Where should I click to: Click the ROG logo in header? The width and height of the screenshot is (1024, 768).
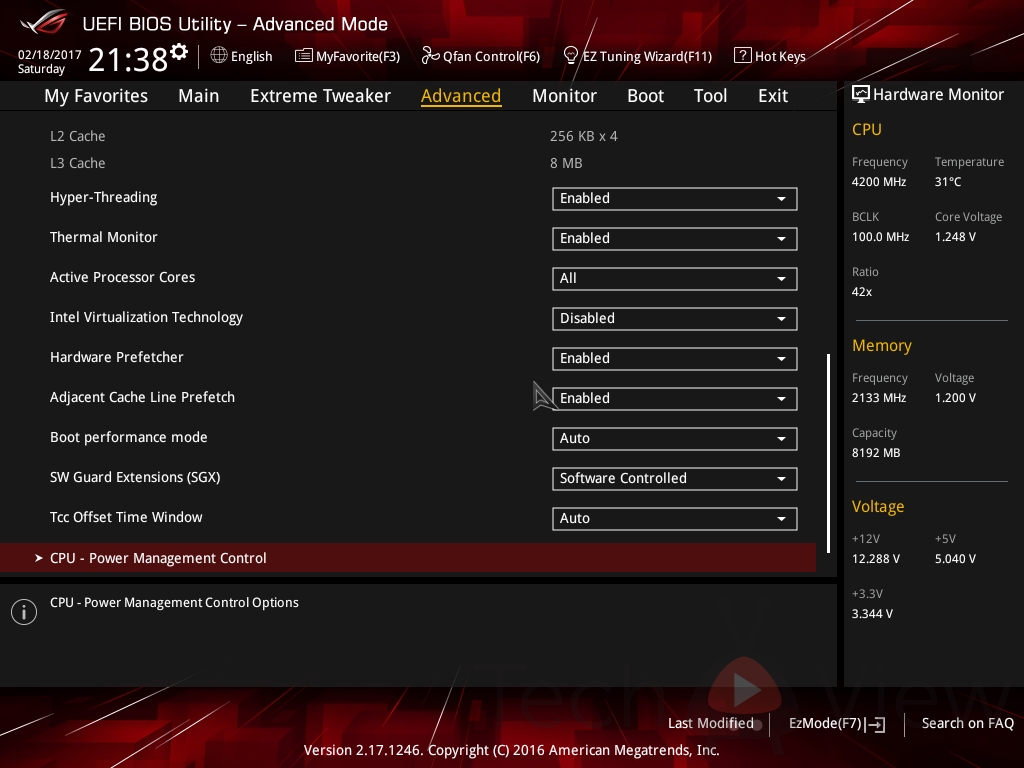44,22
